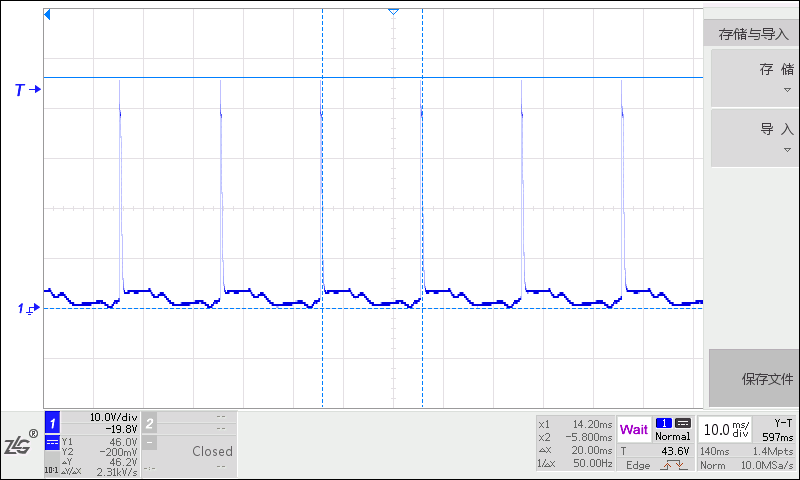Click the delta-Y value 46.2V
Viewport: 800px width, 480px height.
pyautogui.click(x=123, y=462)
